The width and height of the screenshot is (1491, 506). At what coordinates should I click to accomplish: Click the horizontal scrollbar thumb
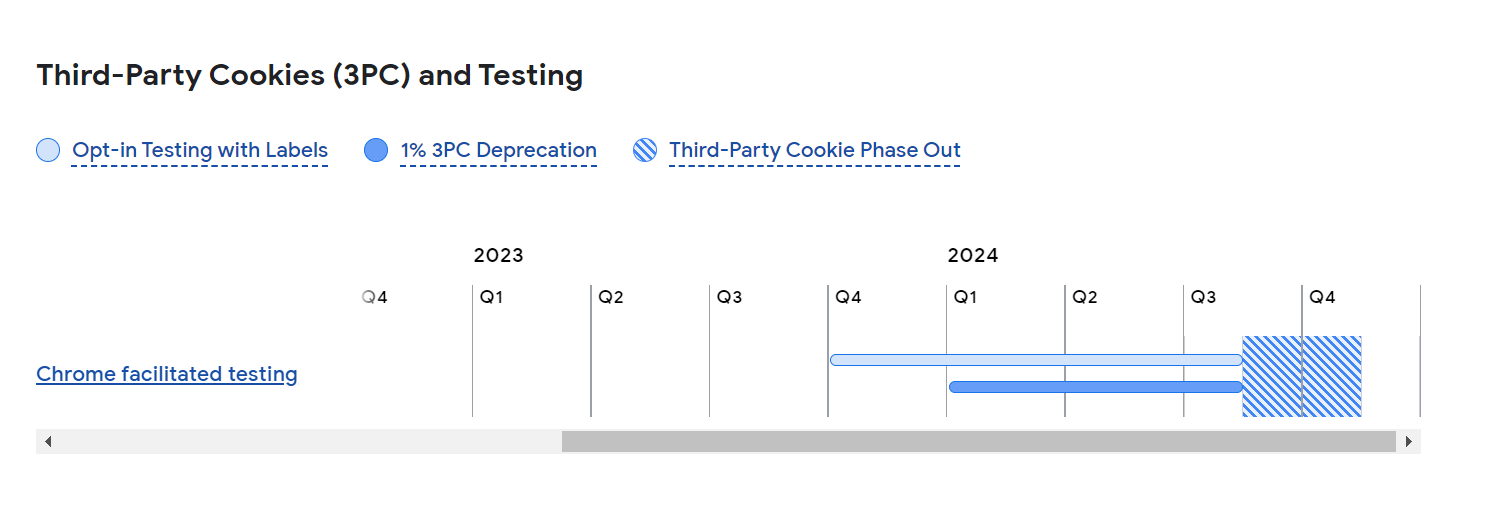coord(978,442)
